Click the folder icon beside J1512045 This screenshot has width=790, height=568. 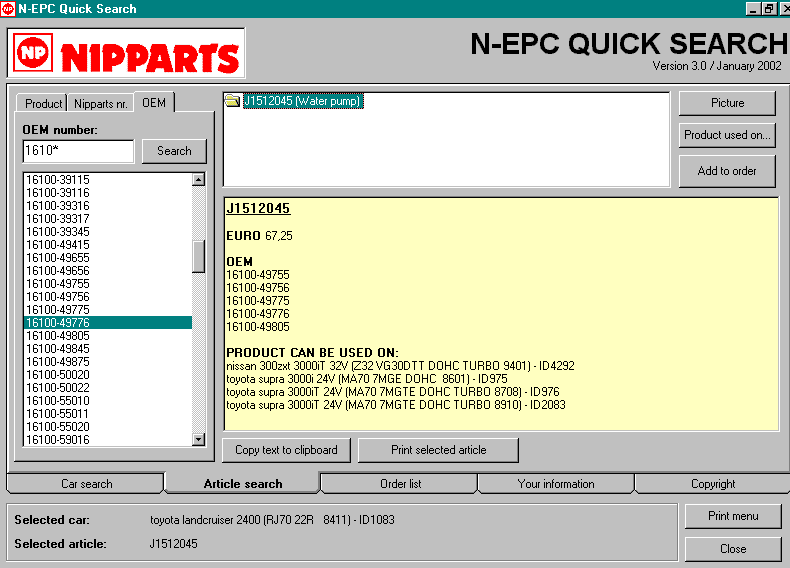232,101
